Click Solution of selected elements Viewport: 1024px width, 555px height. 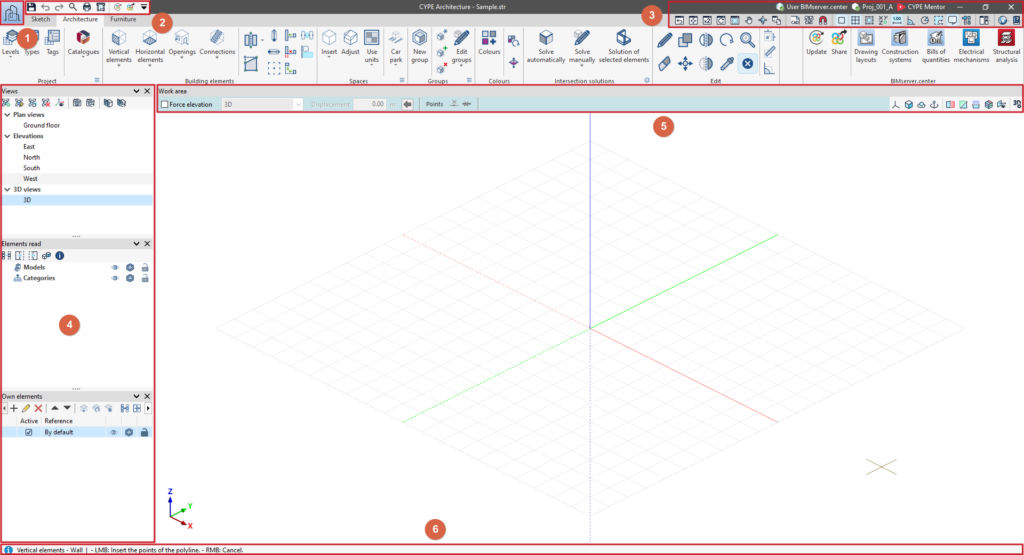tap(624, 46)
